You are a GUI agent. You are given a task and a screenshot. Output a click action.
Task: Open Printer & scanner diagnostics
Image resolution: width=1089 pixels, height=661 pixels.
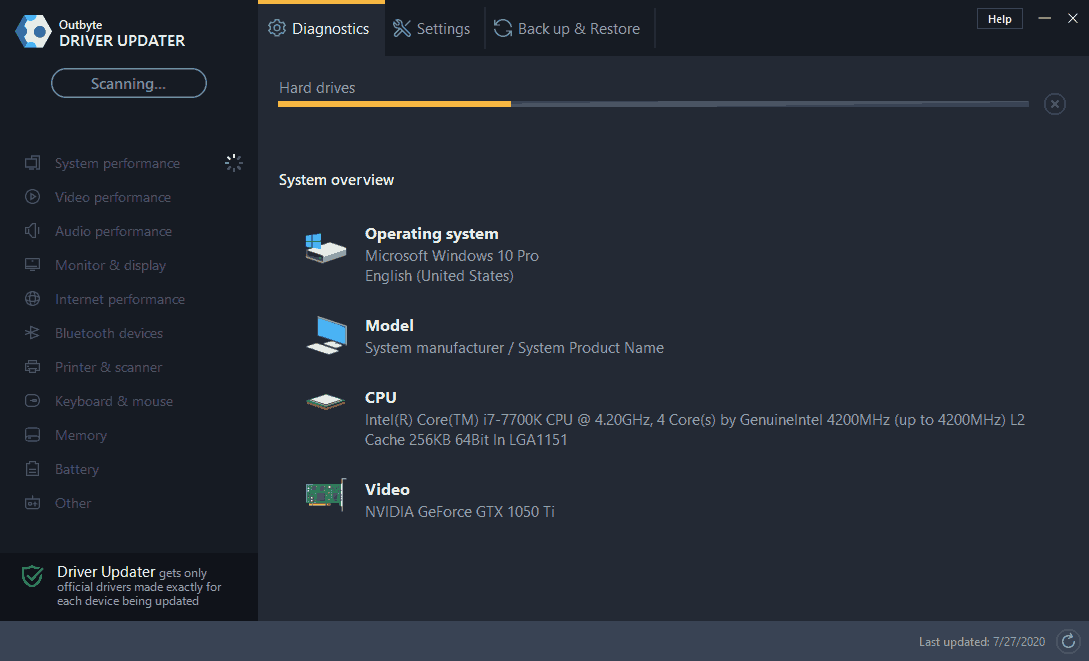(108, 367)
